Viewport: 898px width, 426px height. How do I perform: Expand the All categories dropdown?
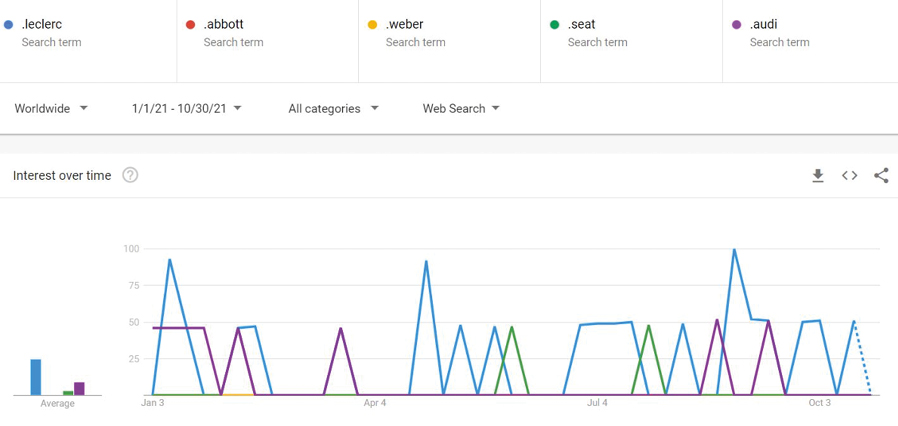click(x=333, y=108)
